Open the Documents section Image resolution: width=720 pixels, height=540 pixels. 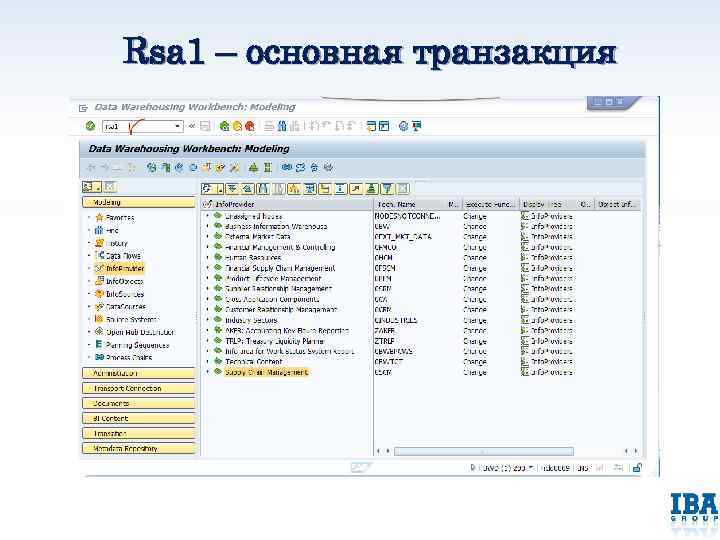pos(139,404)
